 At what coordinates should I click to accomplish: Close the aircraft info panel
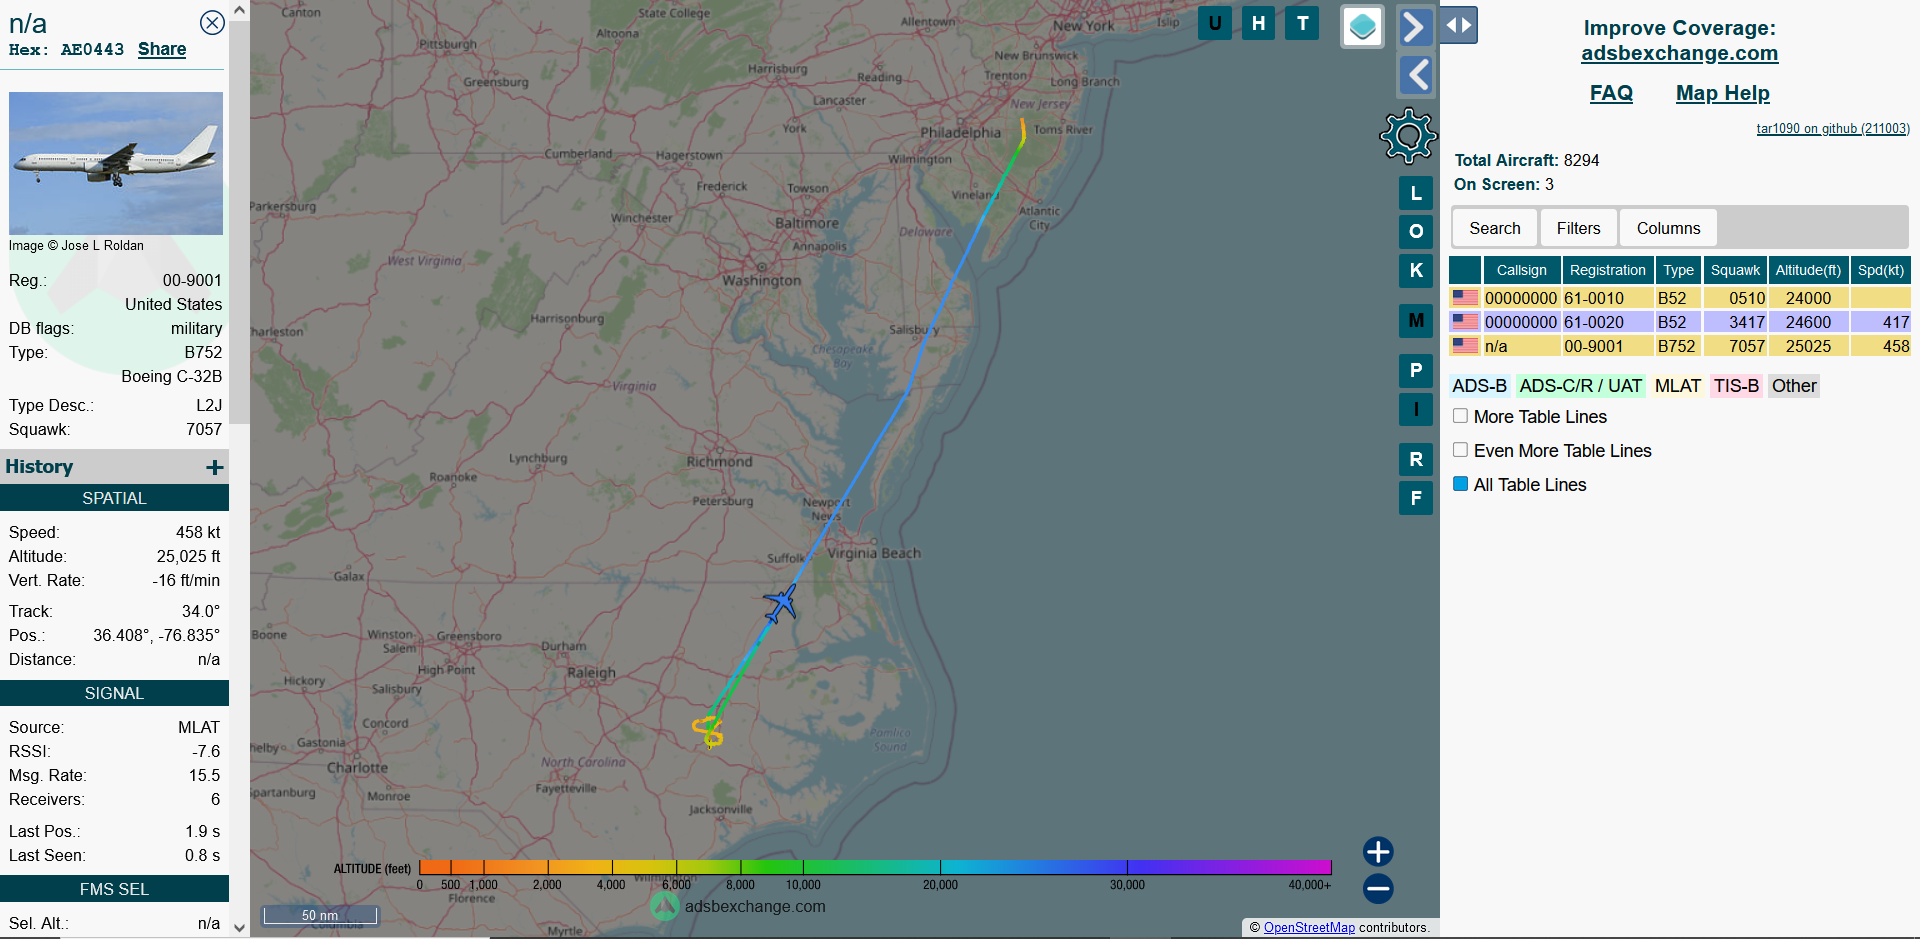click(x=212, y=23)
